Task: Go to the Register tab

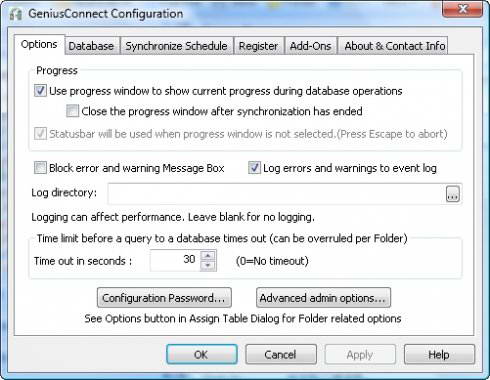Action: (x=258, y=46)
